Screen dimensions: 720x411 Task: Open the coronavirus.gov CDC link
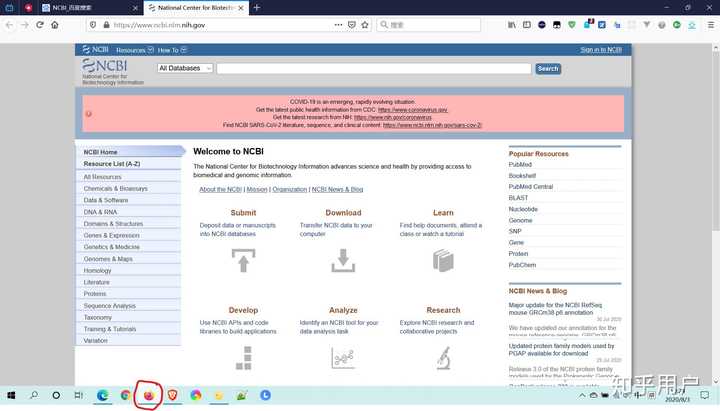coord(412,110)
